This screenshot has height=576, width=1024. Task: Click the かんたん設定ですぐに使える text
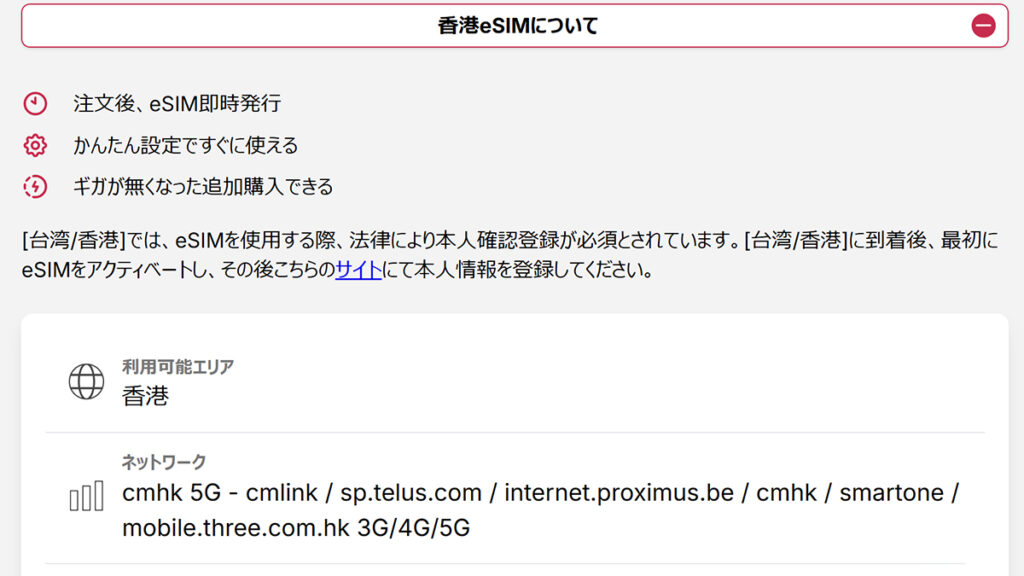click(x=185, y=146)
